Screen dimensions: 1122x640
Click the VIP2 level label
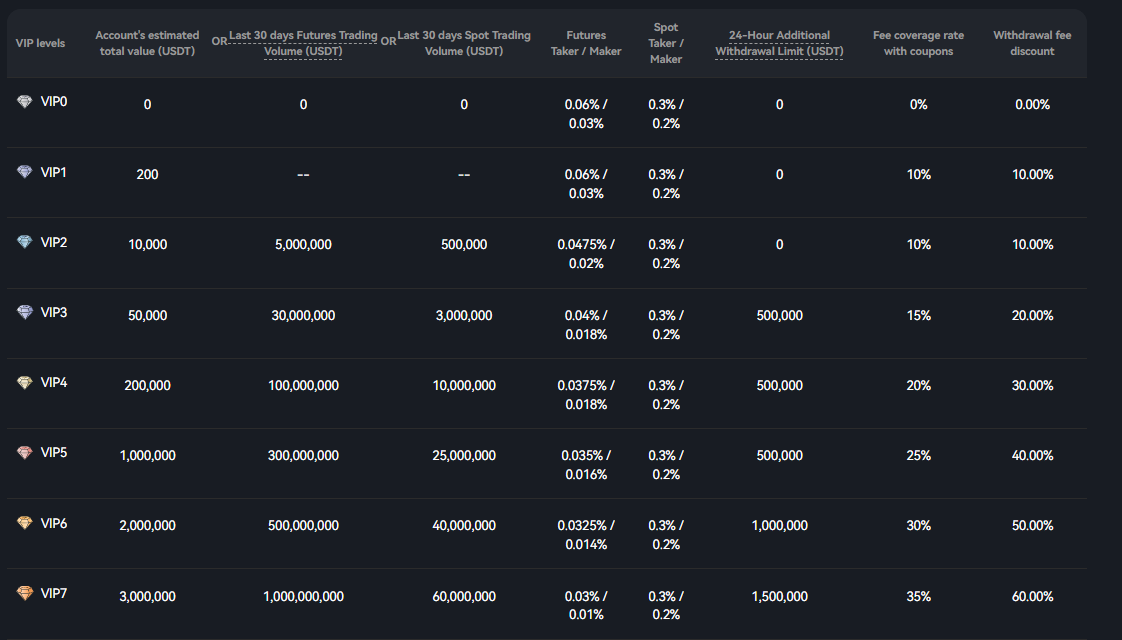(54, 242)
